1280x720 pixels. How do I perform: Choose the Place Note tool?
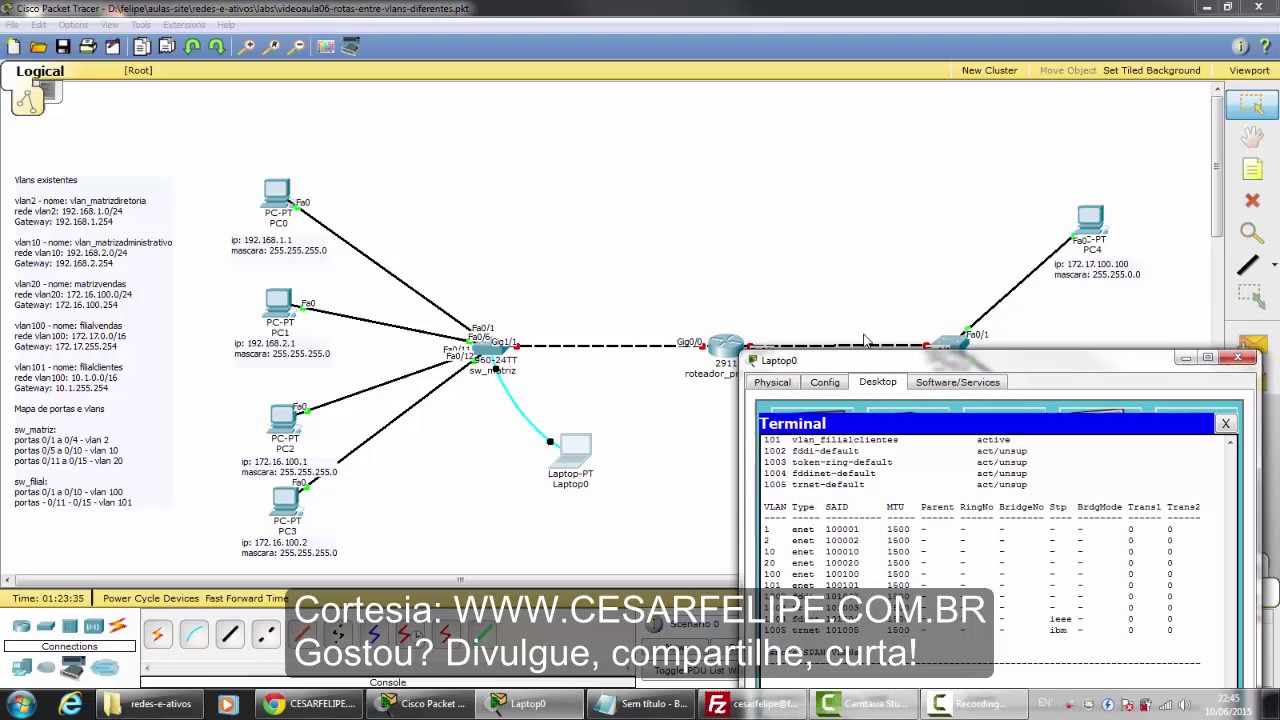(x=1251, y=169)
